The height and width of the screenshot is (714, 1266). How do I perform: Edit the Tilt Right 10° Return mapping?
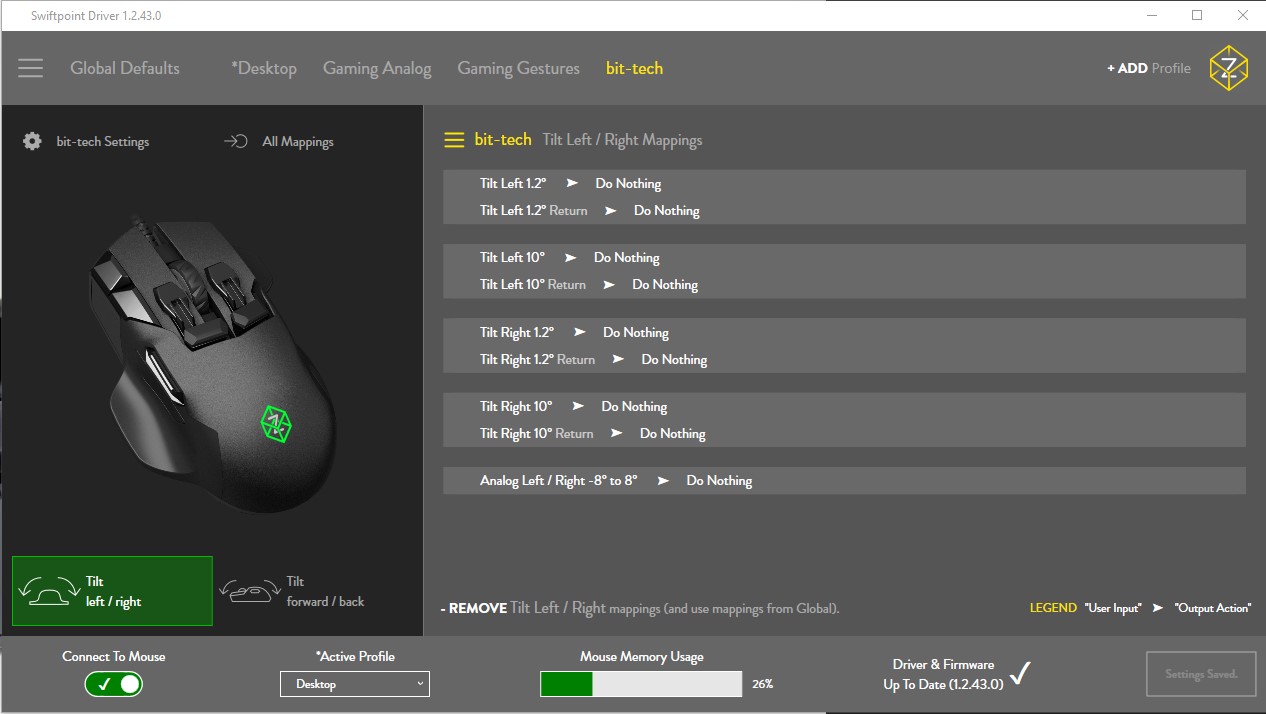(x=844, y=433)
